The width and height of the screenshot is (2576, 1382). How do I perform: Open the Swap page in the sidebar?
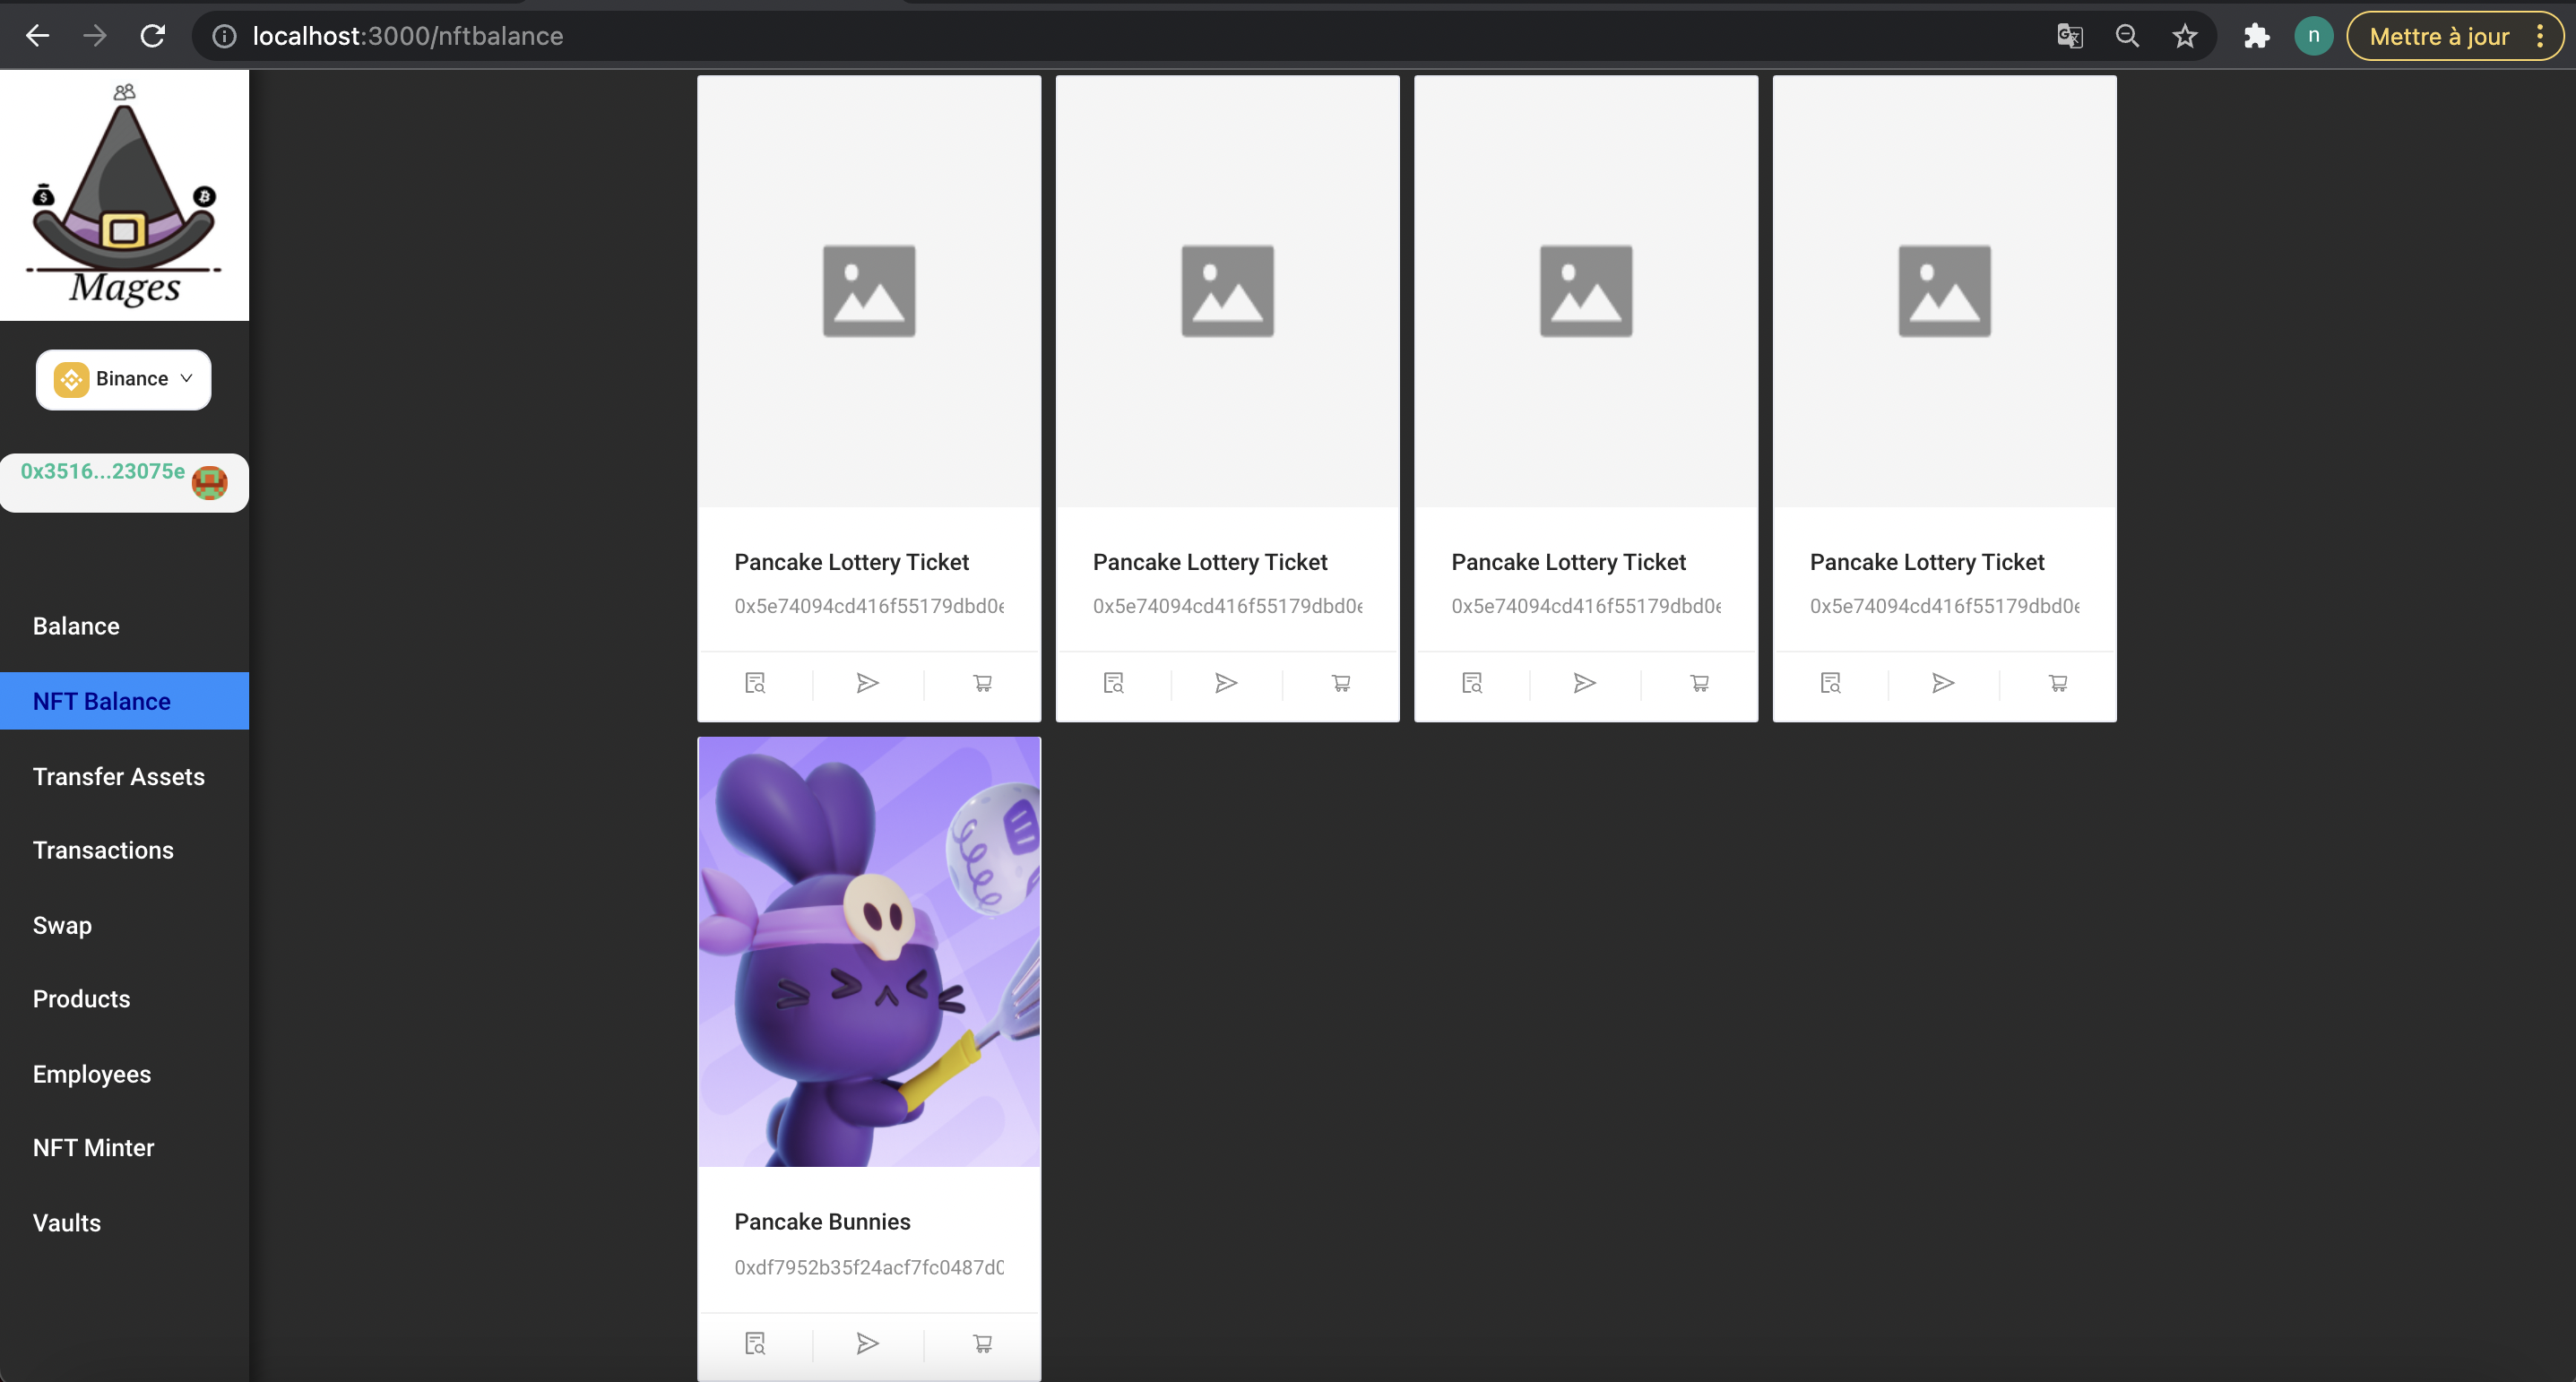pos(62,925)
